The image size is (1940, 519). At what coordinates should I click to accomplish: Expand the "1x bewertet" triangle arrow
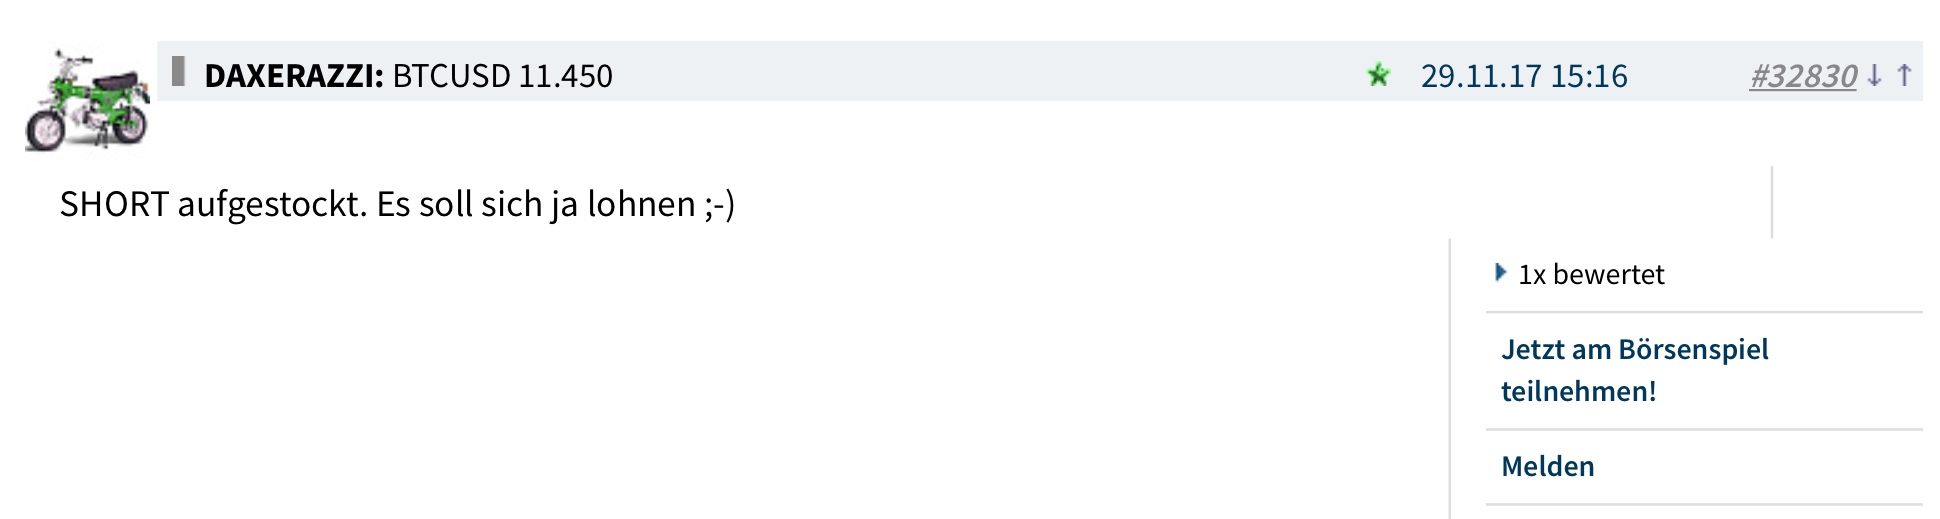point(1500,272)
